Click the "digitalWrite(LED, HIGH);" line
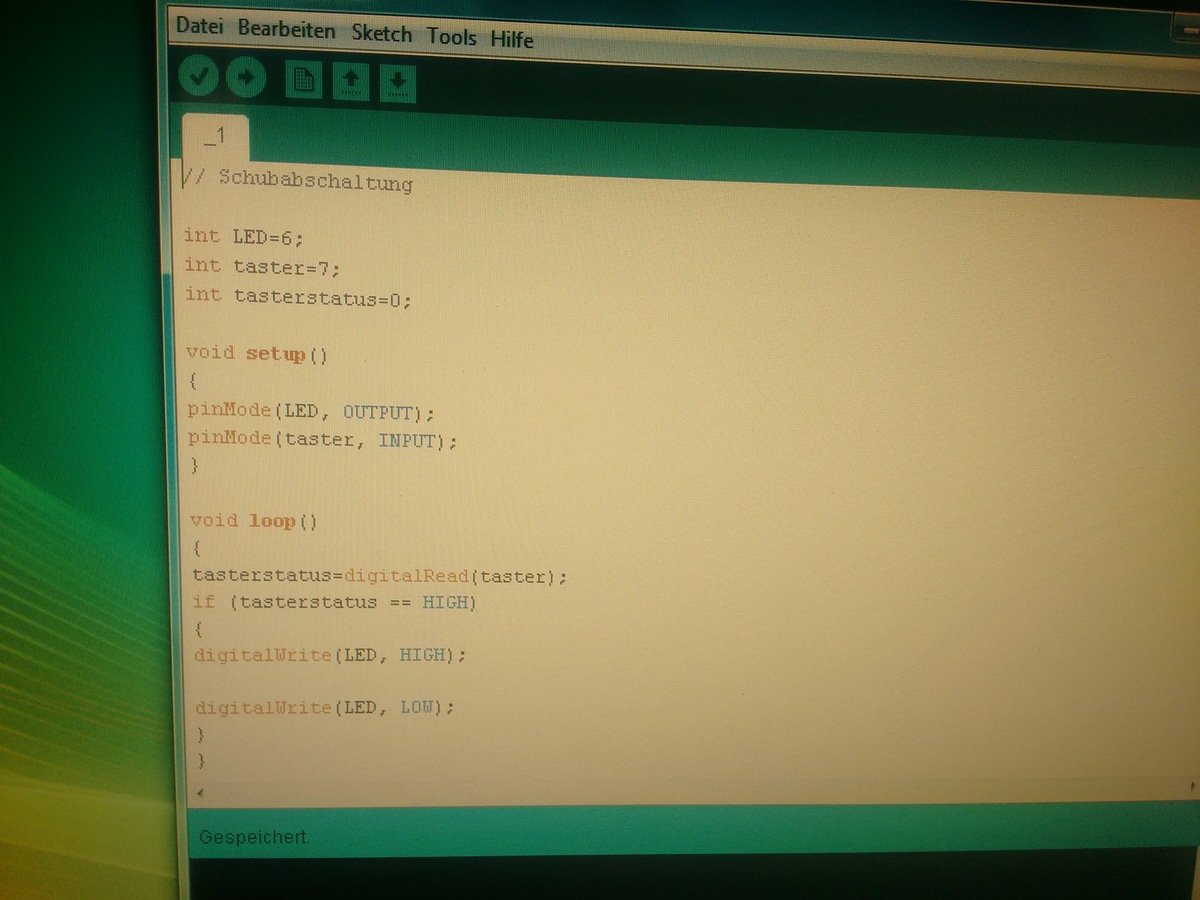 pyautogui.click(x=330, y=655)
